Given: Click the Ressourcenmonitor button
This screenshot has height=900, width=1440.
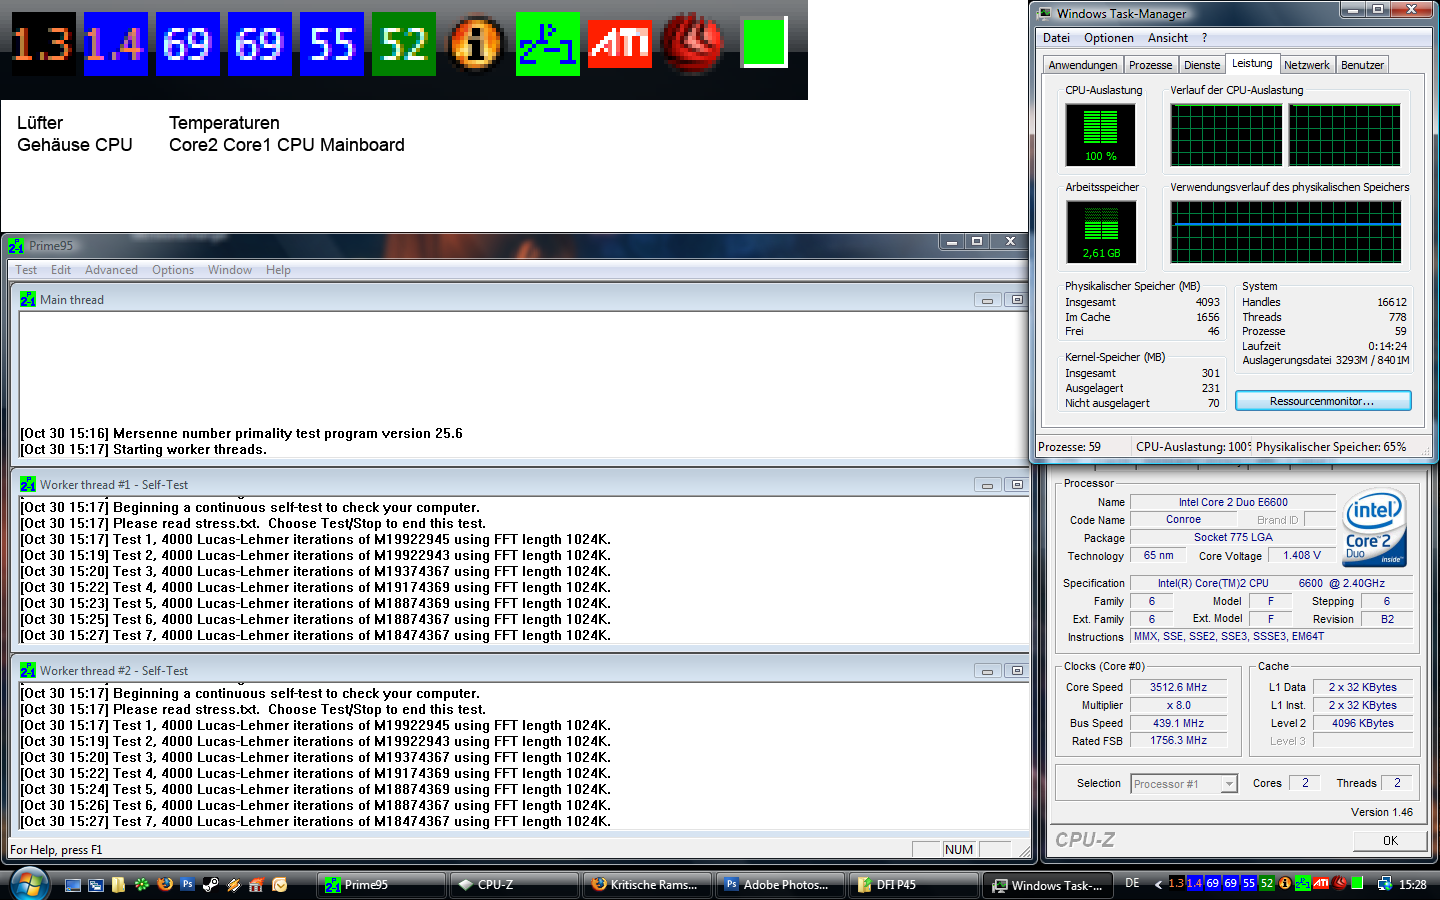Looking at the screenshot, I should [x=1323, y=401].
